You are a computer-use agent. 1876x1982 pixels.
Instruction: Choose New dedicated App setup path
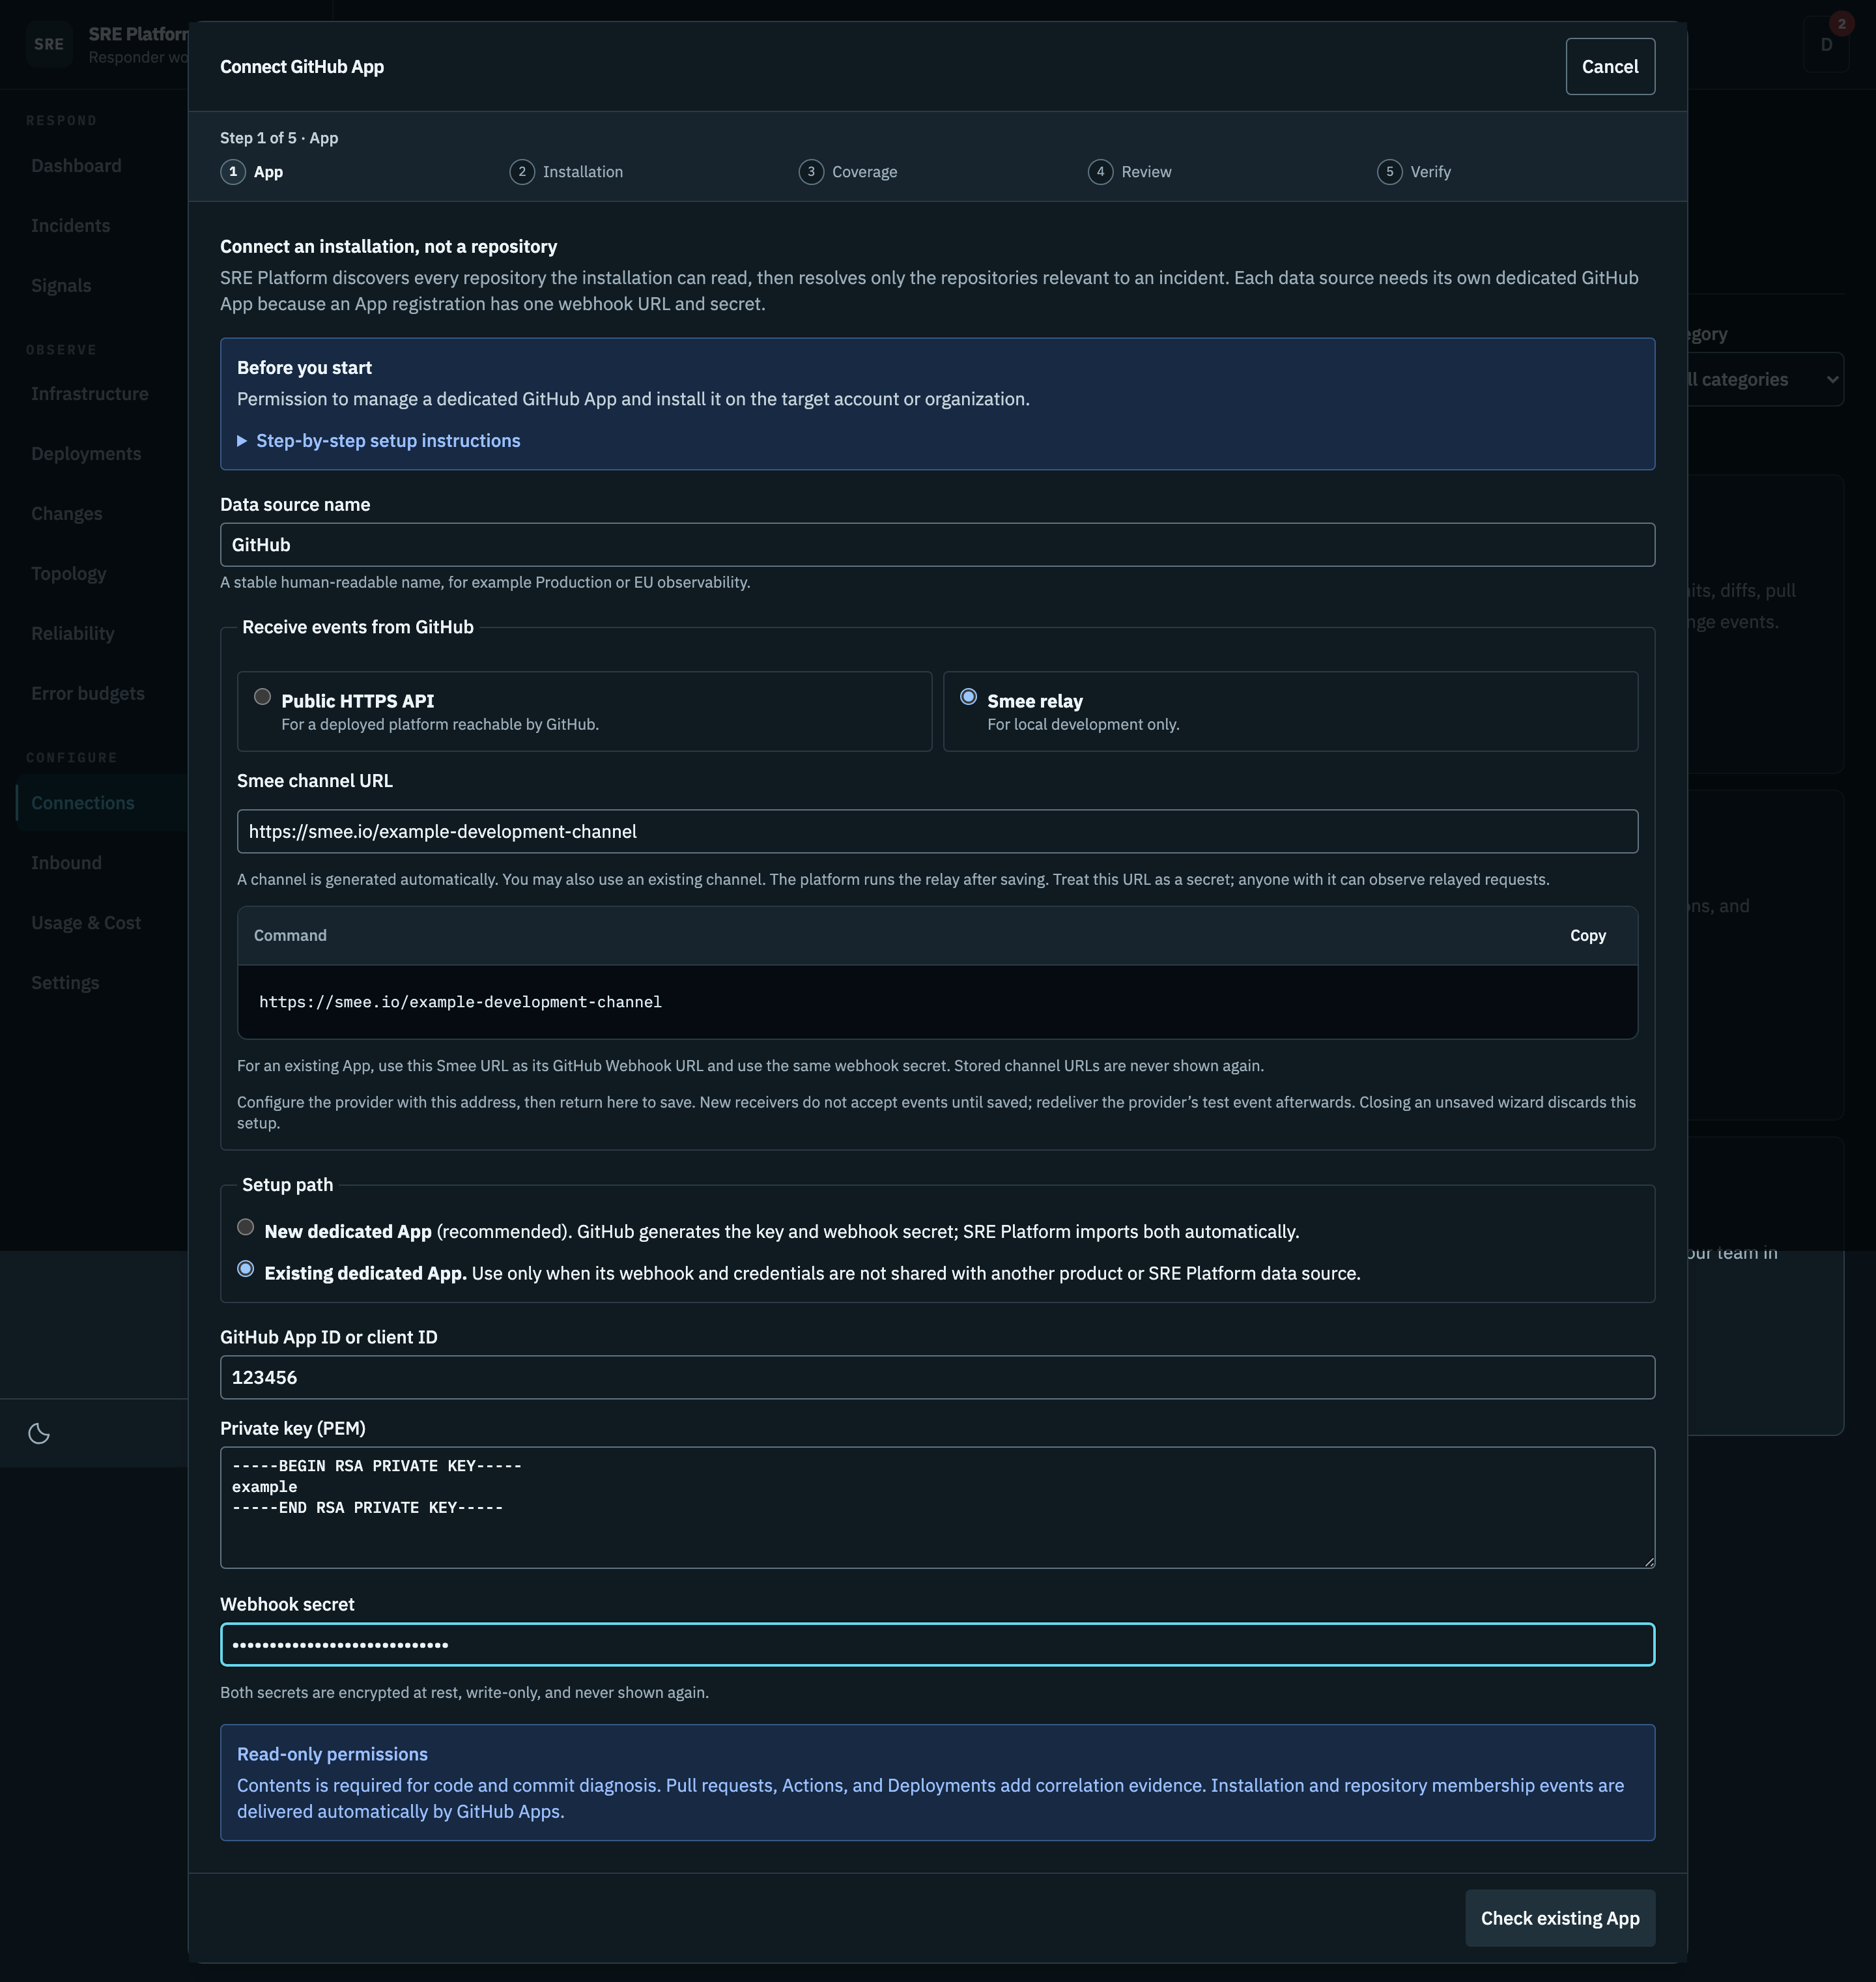tap(245, 1227)
